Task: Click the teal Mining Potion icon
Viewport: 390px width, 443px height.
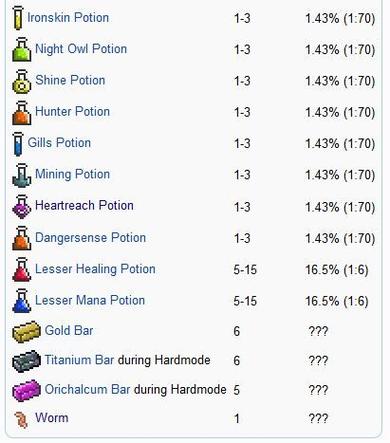Action: click(22, 175)
